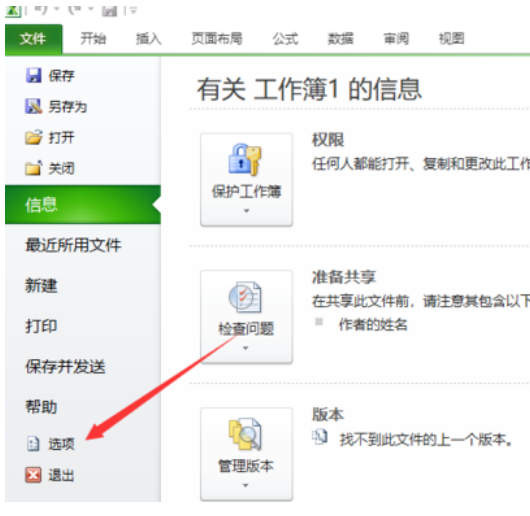Click the lock and key icon

tap(245, 159)
